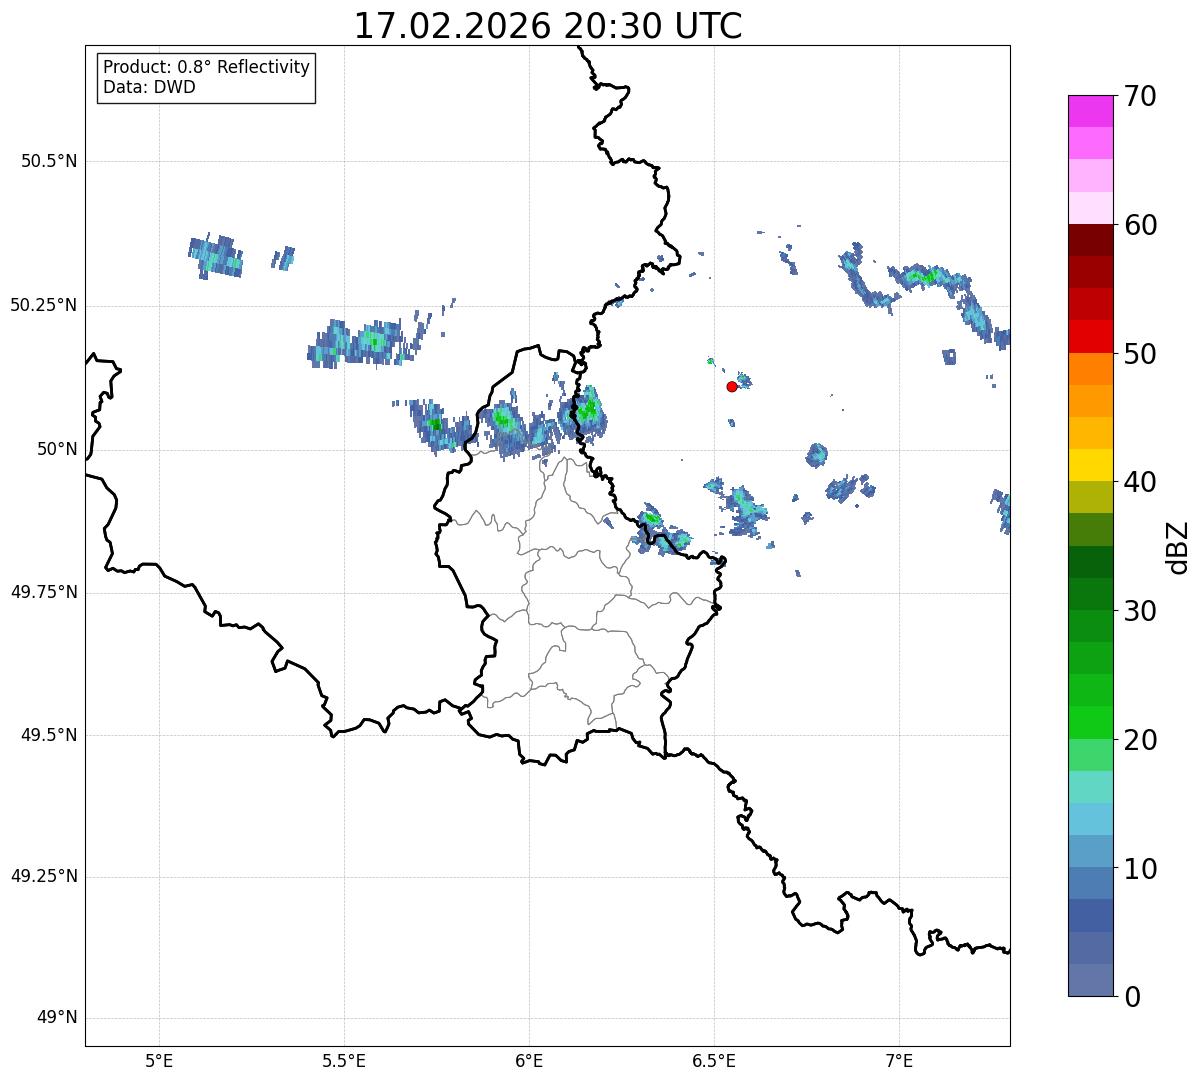Click the 5.5°E longitude label
Screen dimensions: 1202x1081
(344, 1060)
